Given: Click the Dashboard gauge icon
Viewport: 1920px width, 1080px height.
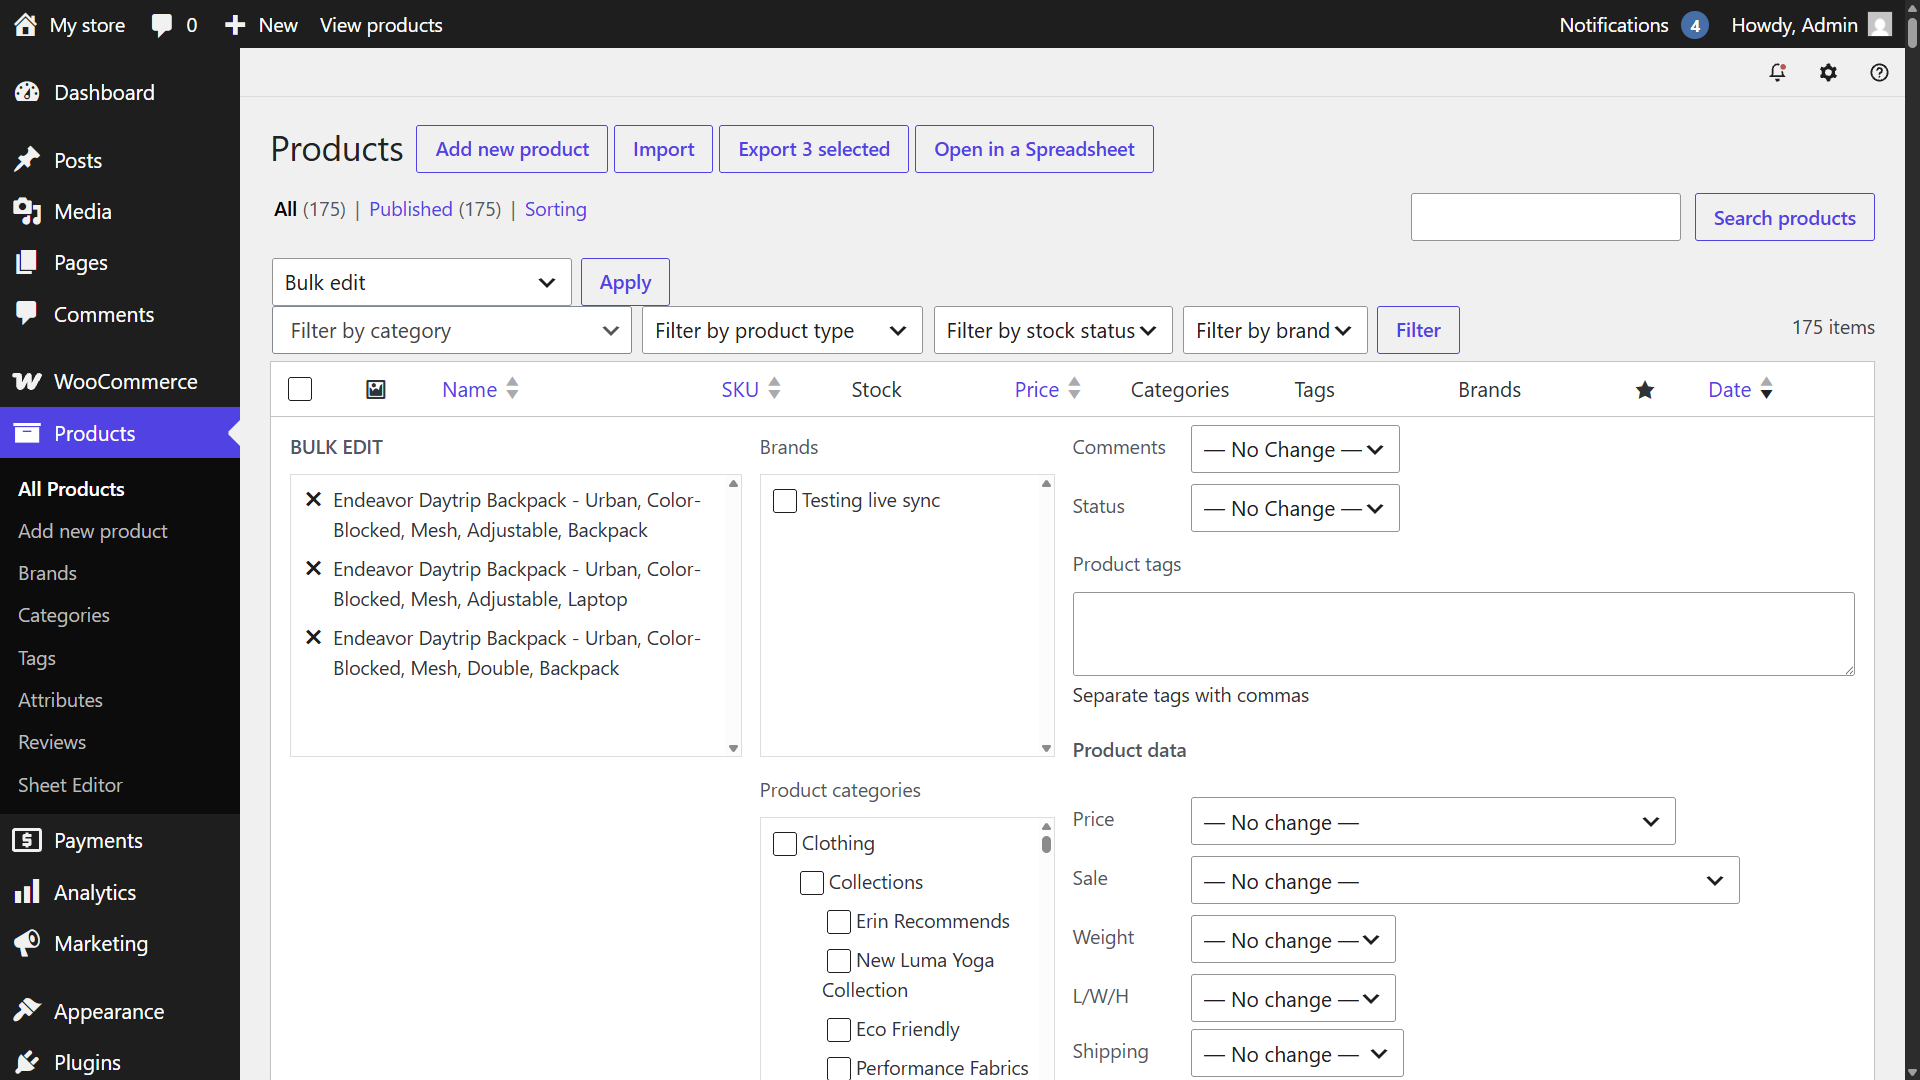Looking at the screenshot, I should coord(27,92).
